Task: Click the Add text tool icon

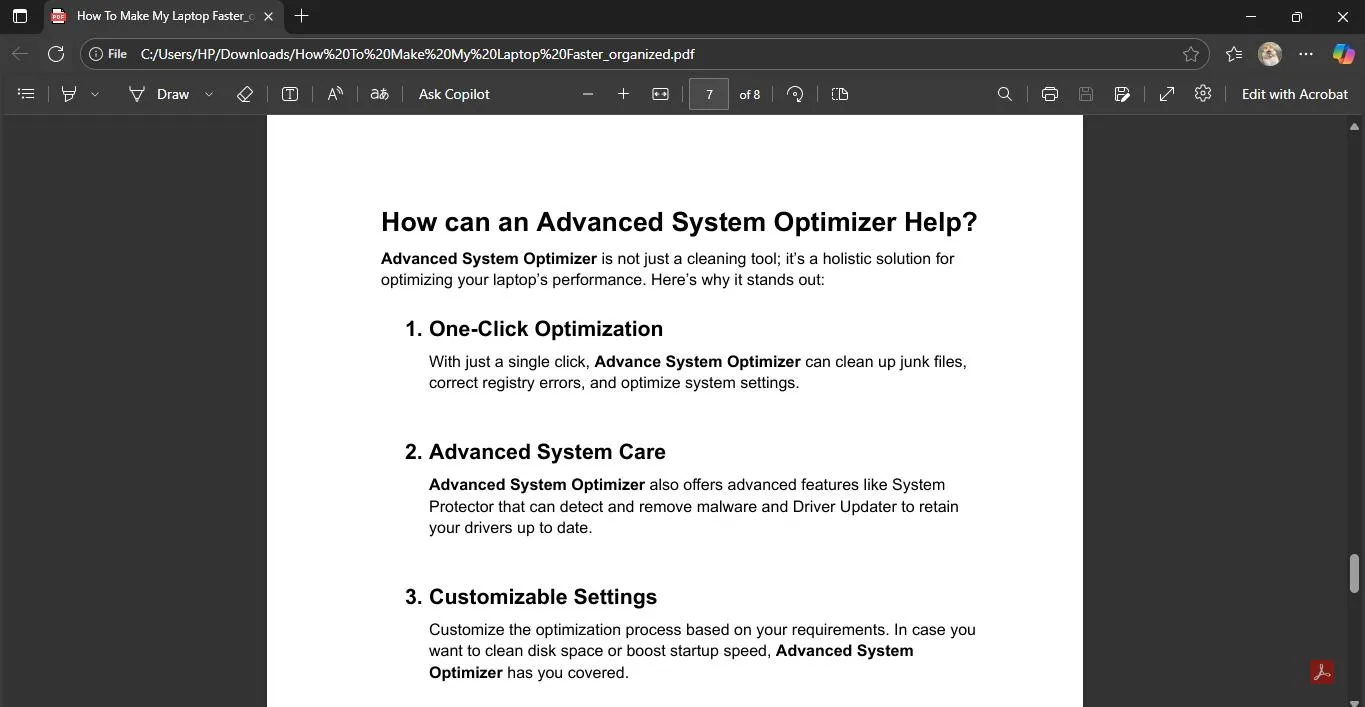Action: coord(290,94)
